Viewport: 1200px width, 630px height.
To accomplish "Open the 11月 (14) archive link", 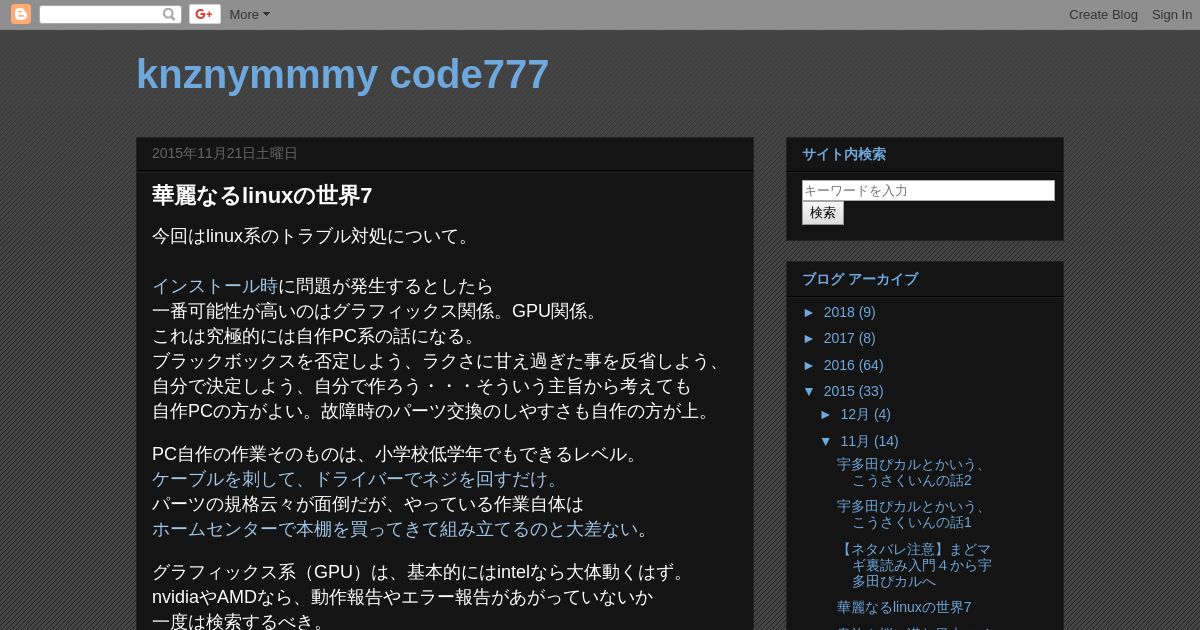I will click(869, 441).
